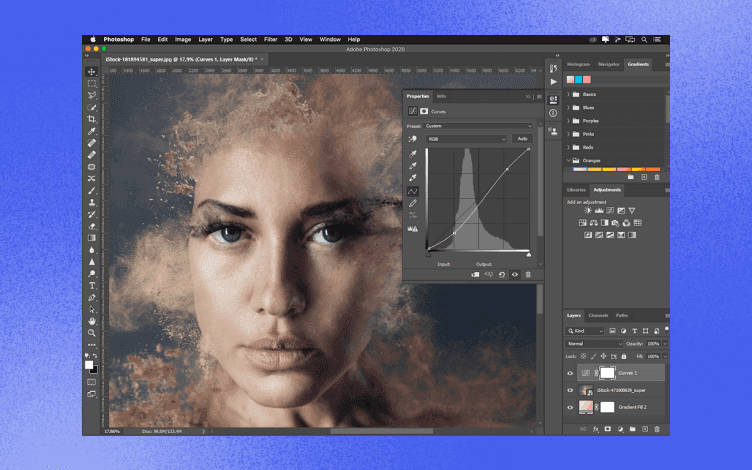Click the white point eyedropper in Curves
752x470 pixels.
[x=412, y=178]
